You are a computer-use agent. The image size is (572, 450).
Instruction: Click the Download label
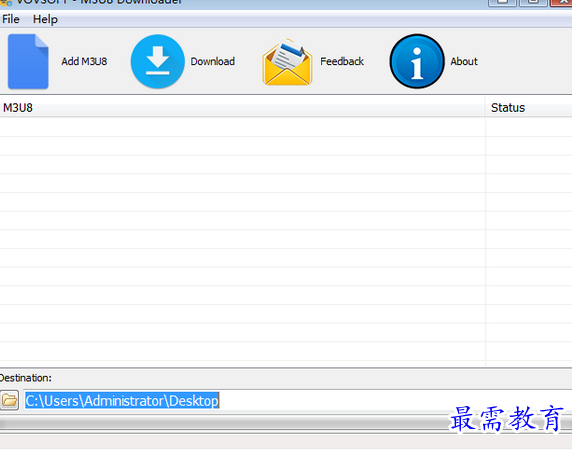[213, 61]
